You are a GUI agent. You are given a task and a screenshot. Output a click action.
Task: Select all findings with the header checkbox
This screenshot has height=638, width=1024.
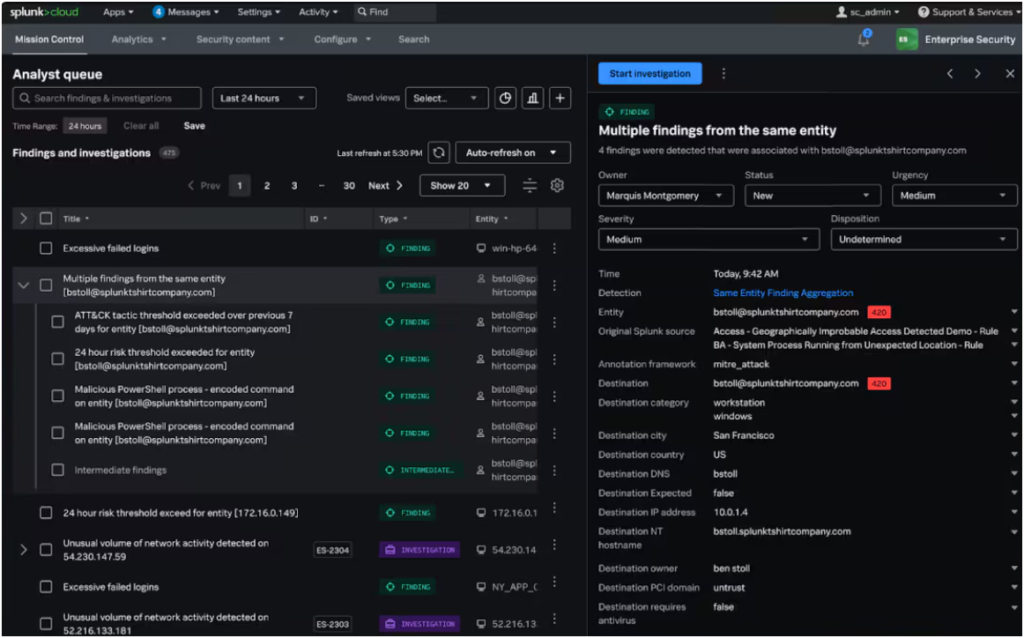(x=45, y=218)
